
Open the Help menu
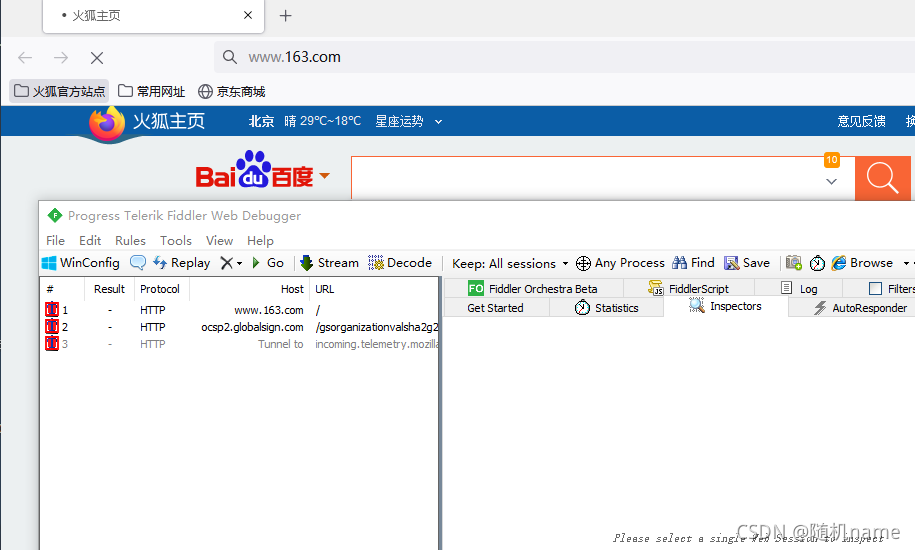(260, 241)
